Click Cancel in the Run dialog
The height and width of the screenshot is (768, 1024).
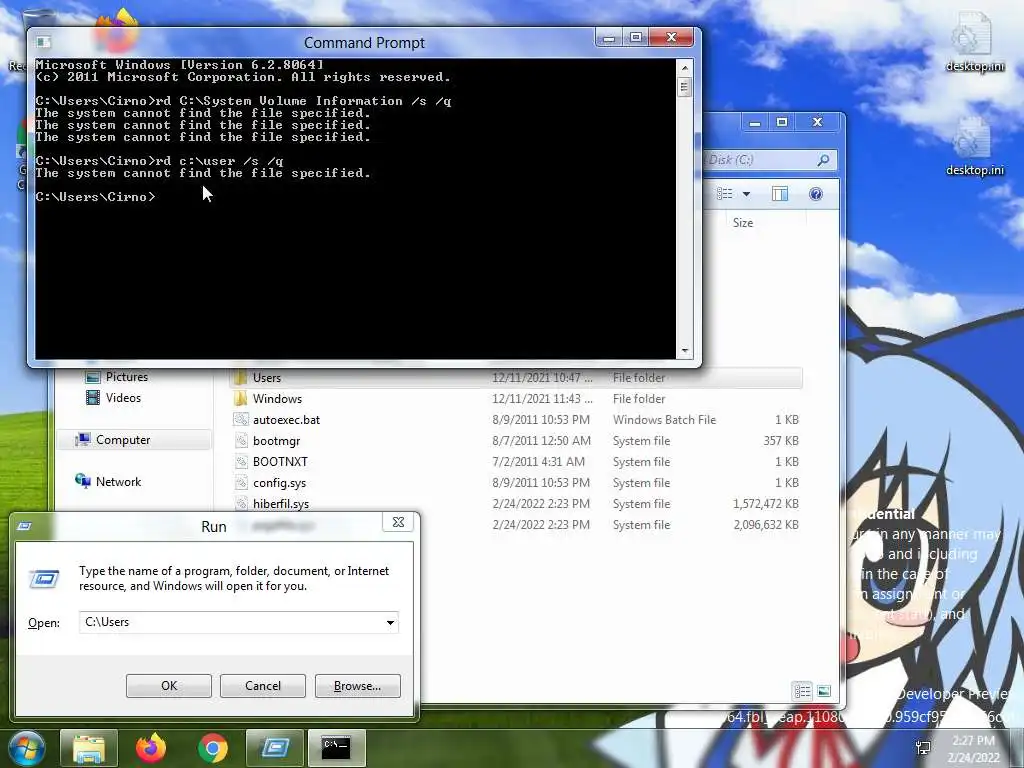(263, 686)
